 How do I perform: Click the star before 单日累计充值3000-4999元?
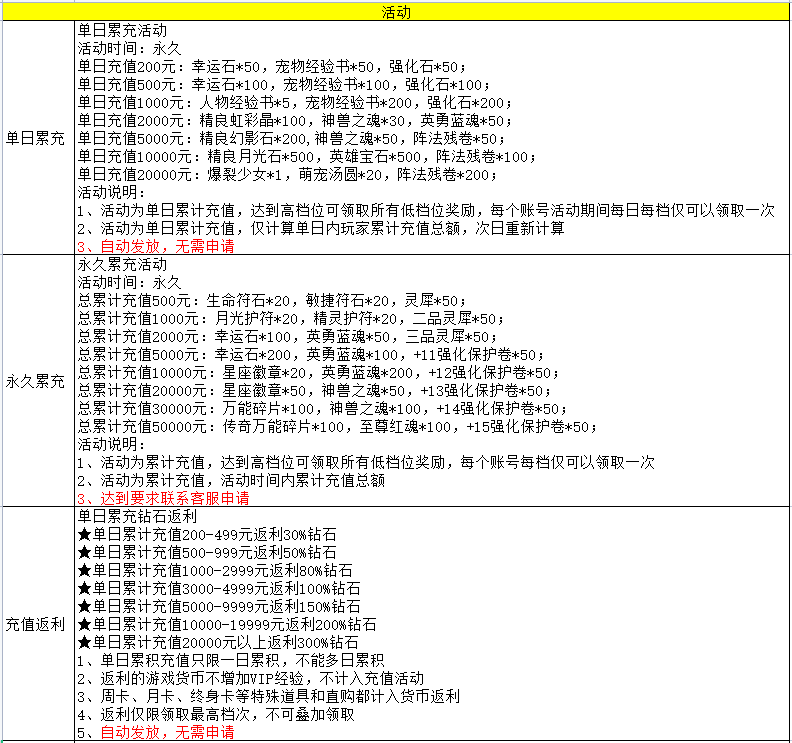[x=84, y=588]
